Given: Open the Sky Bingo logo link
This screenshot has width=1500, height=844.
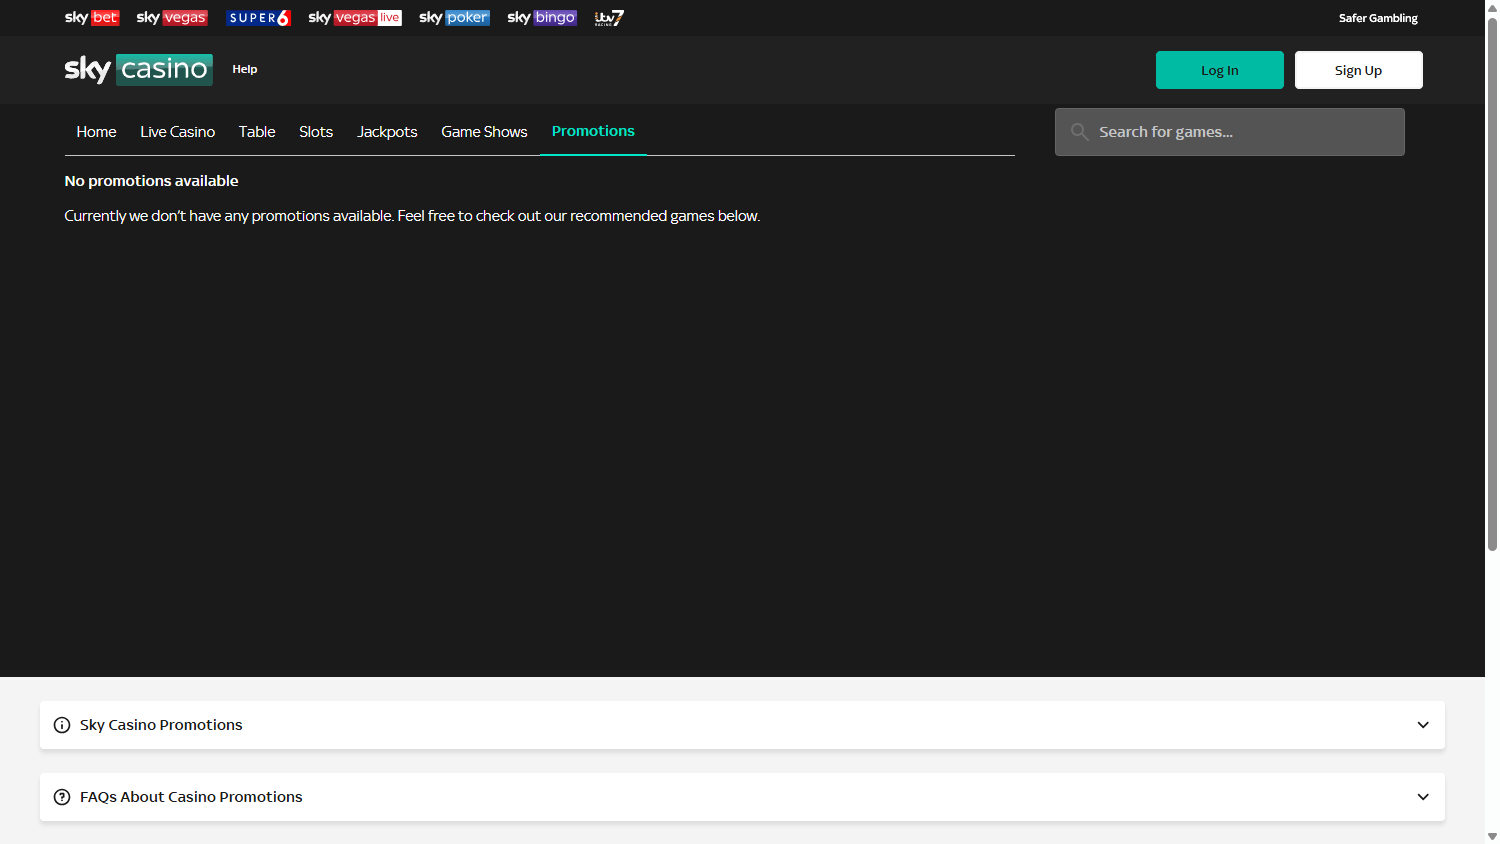Looking at the screenshot, I should (542, 18).
